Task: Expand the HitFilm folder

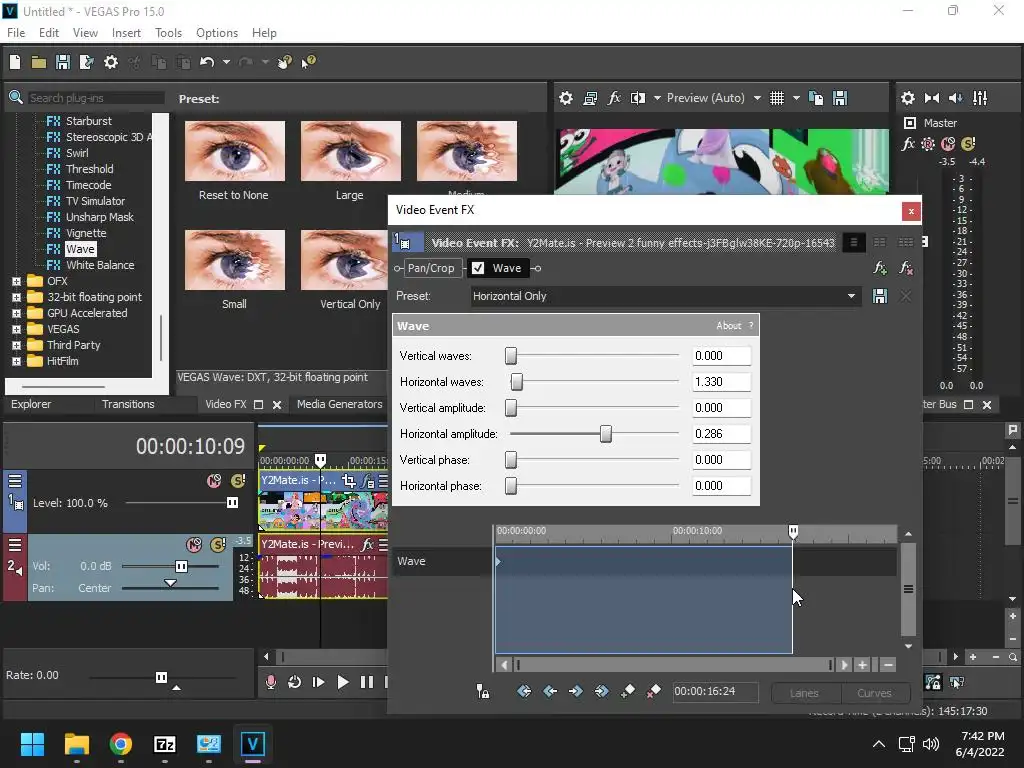Action: 16,361
